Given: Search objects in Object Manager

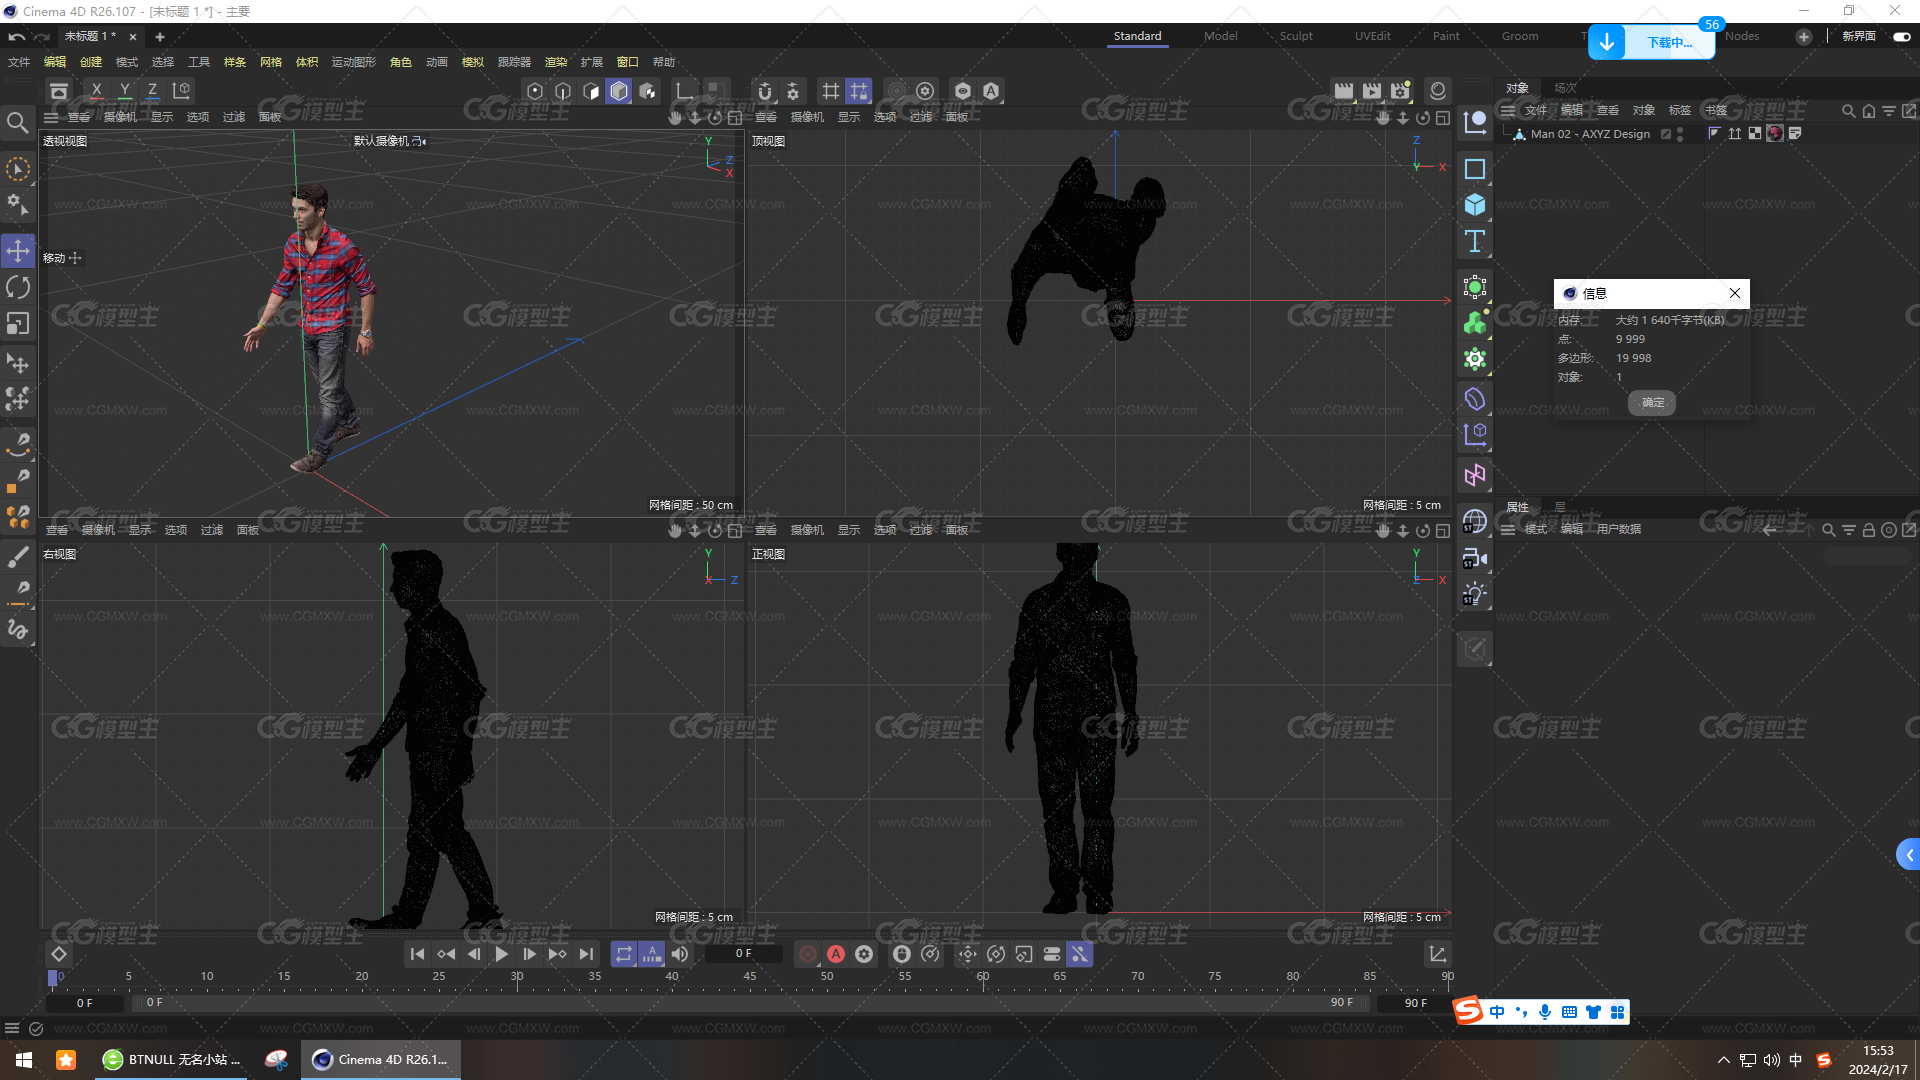Looking at the screenshot, I should (x=1849, y=111).
